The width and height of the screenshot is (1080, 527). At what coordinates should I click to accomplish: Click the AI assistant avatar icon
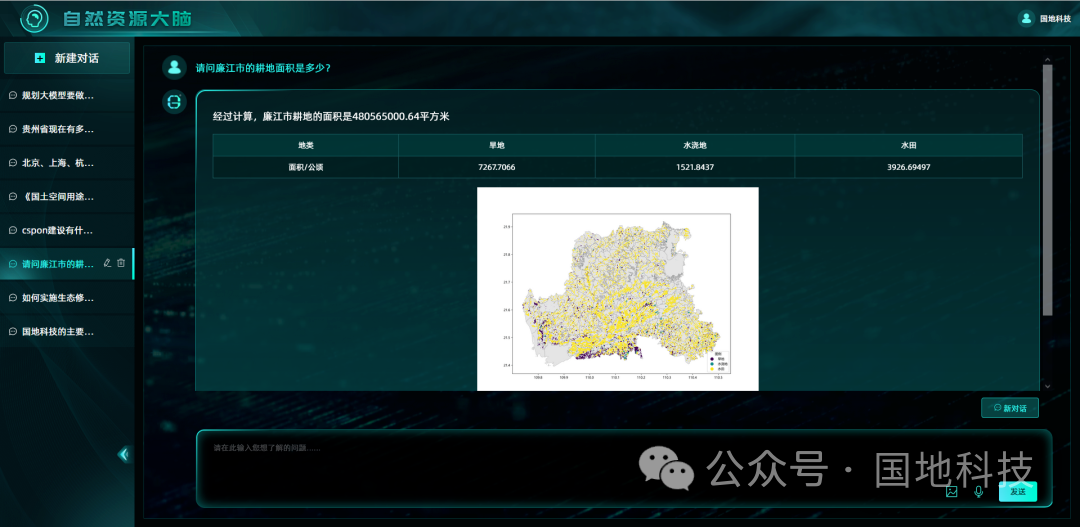tap(174, 102)
